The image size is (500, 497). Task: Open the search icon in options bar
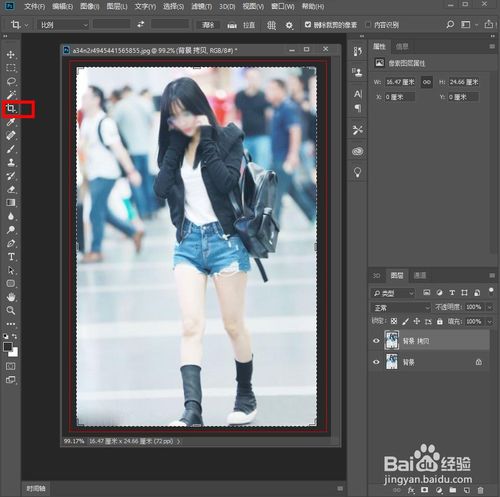point(450,24)
